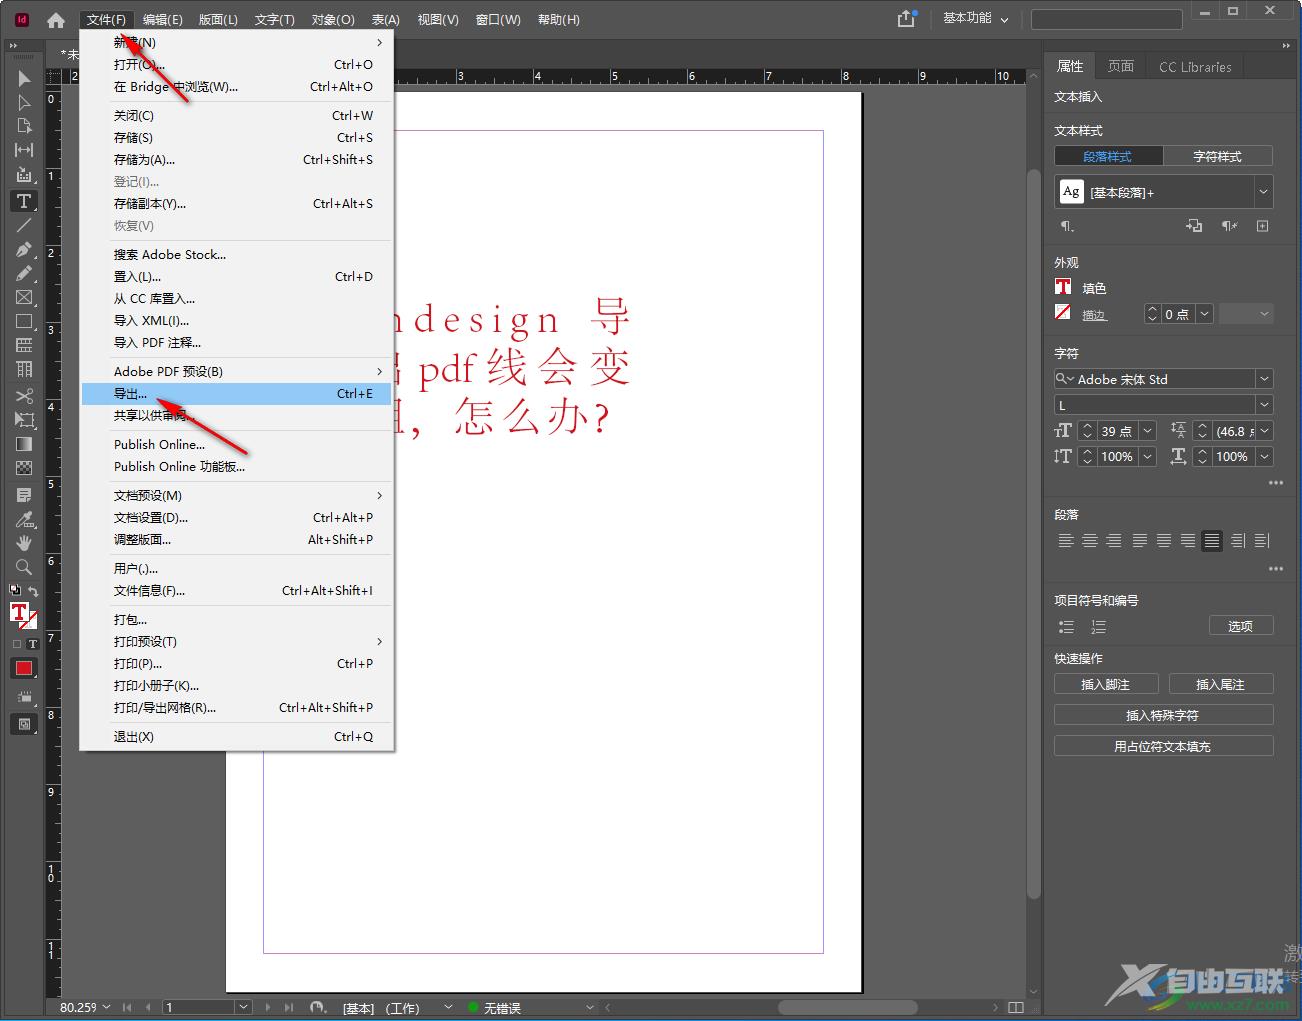Select the Type tool
The height and width of the screenshot is (1021, 1302).
pos(24,201)
